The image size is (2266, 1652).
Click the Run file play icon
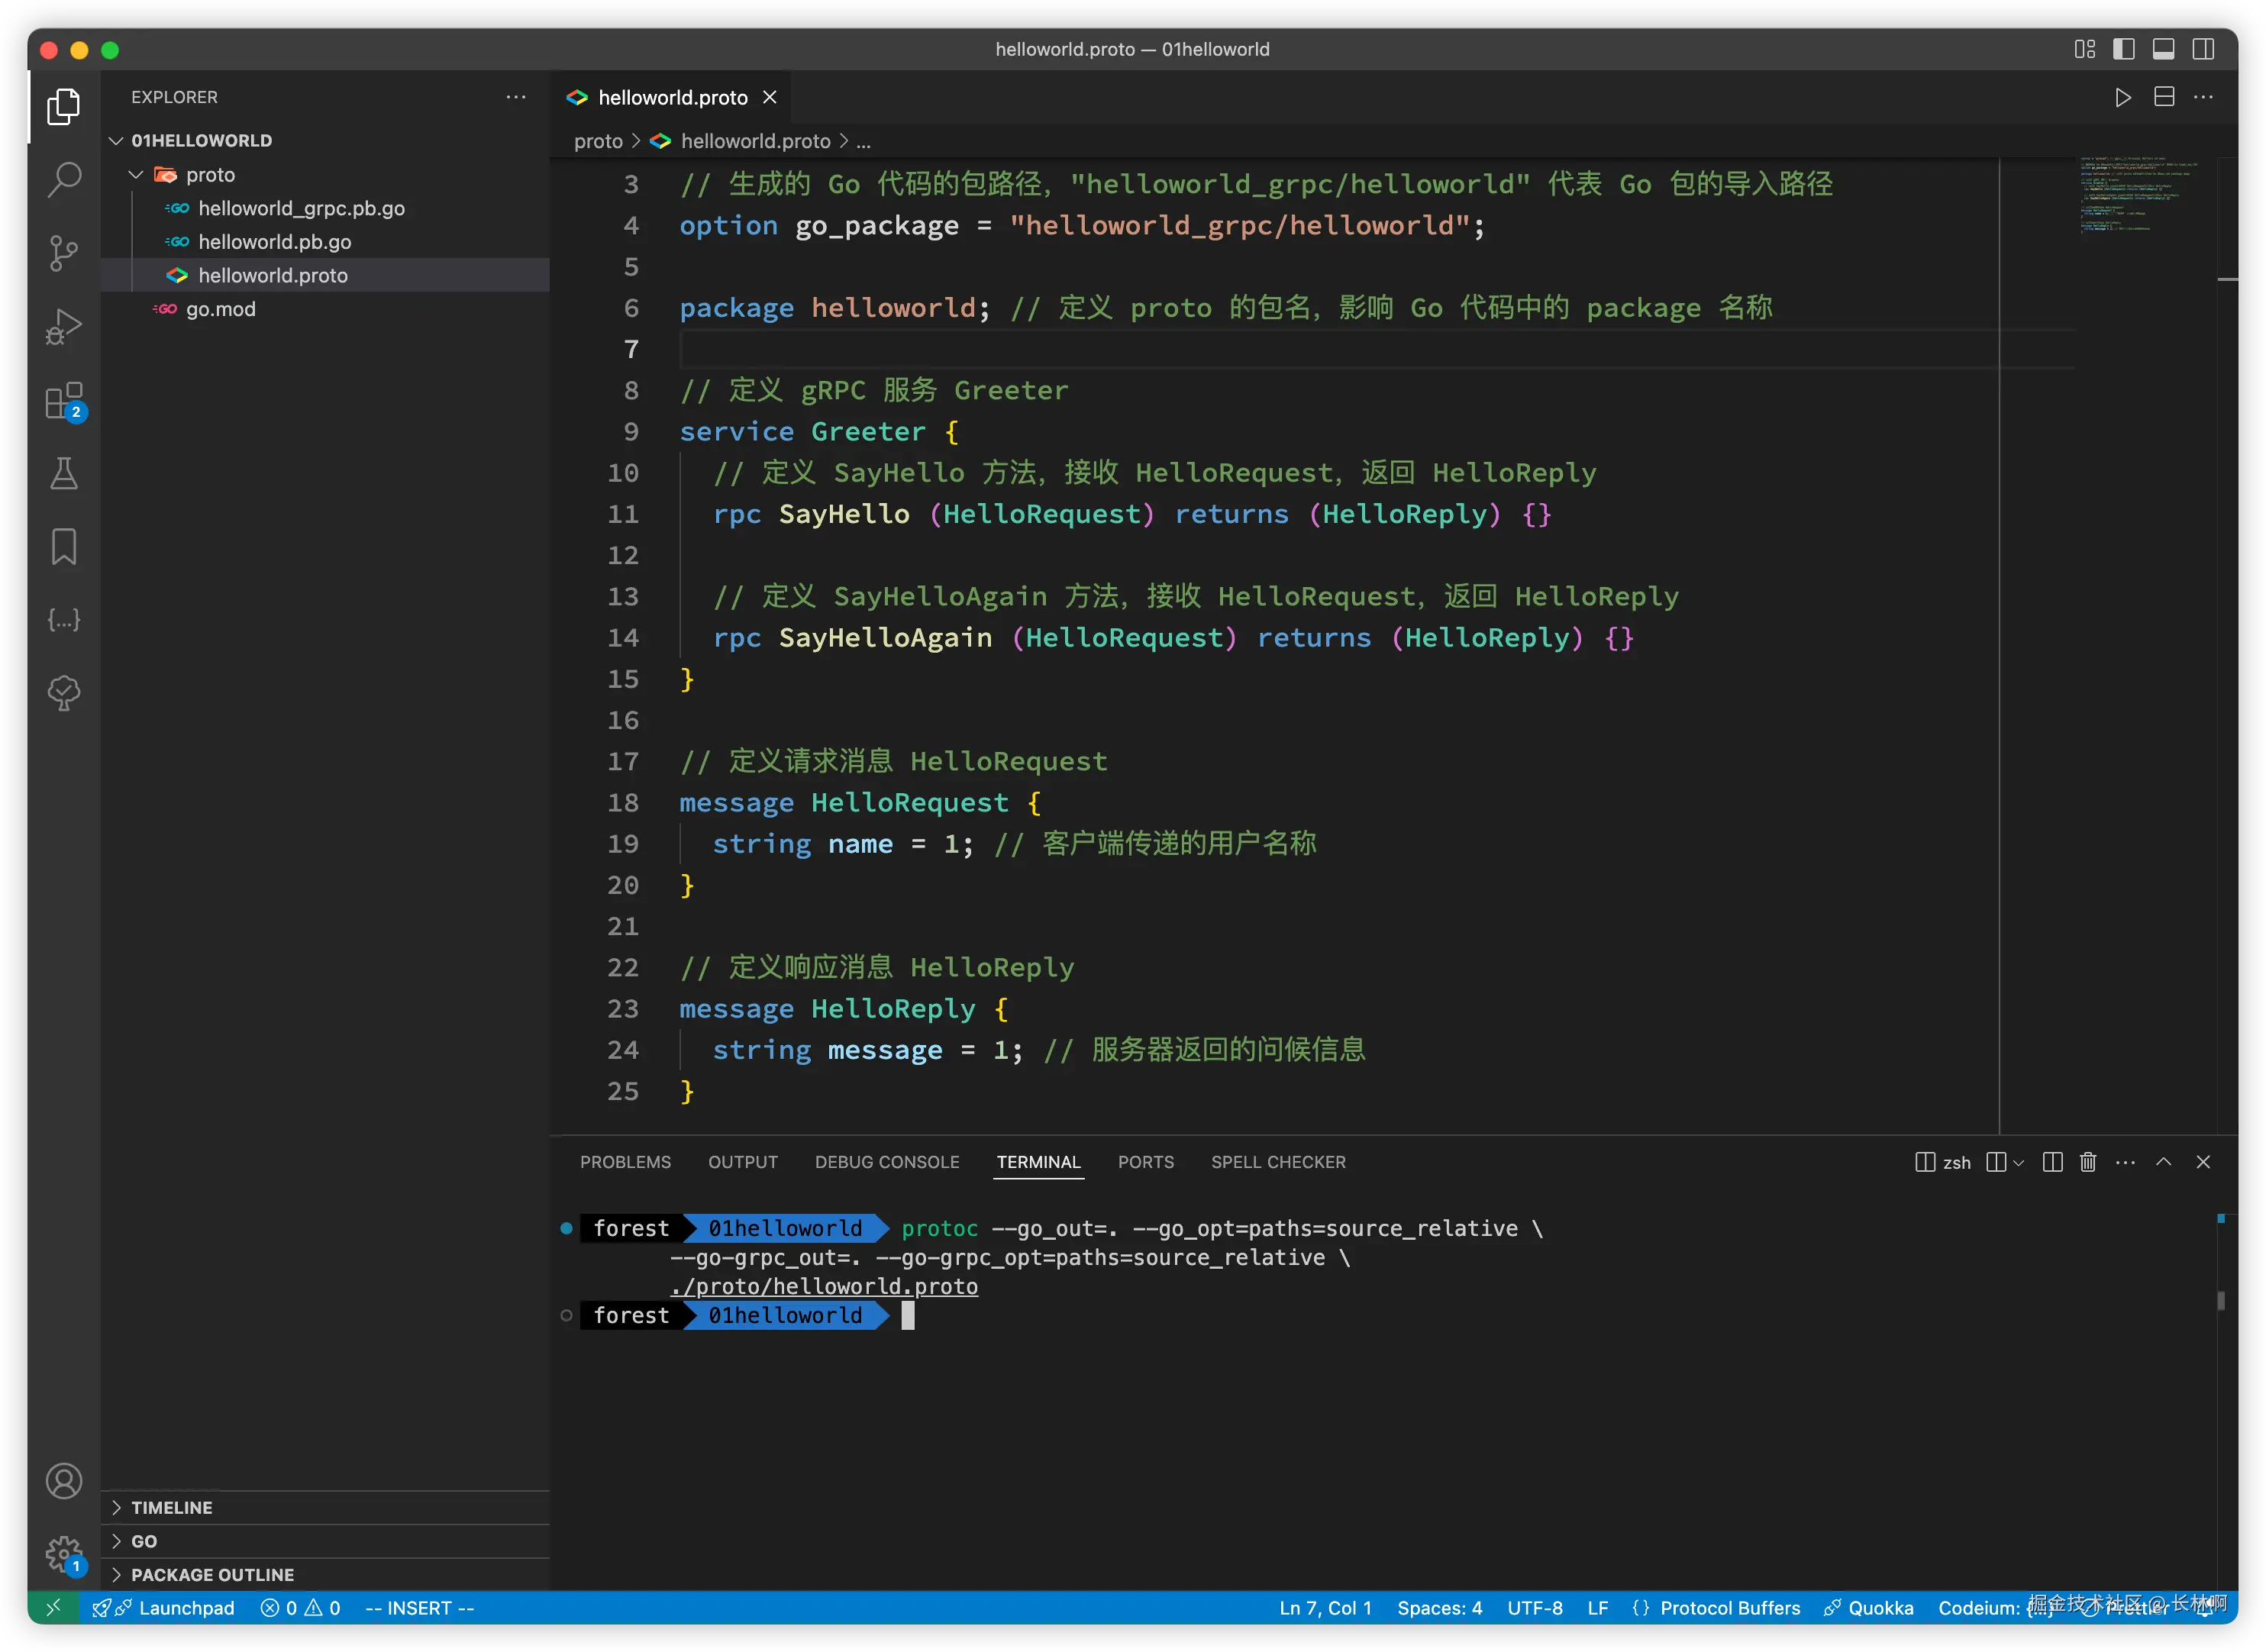tap(2122, 97)
